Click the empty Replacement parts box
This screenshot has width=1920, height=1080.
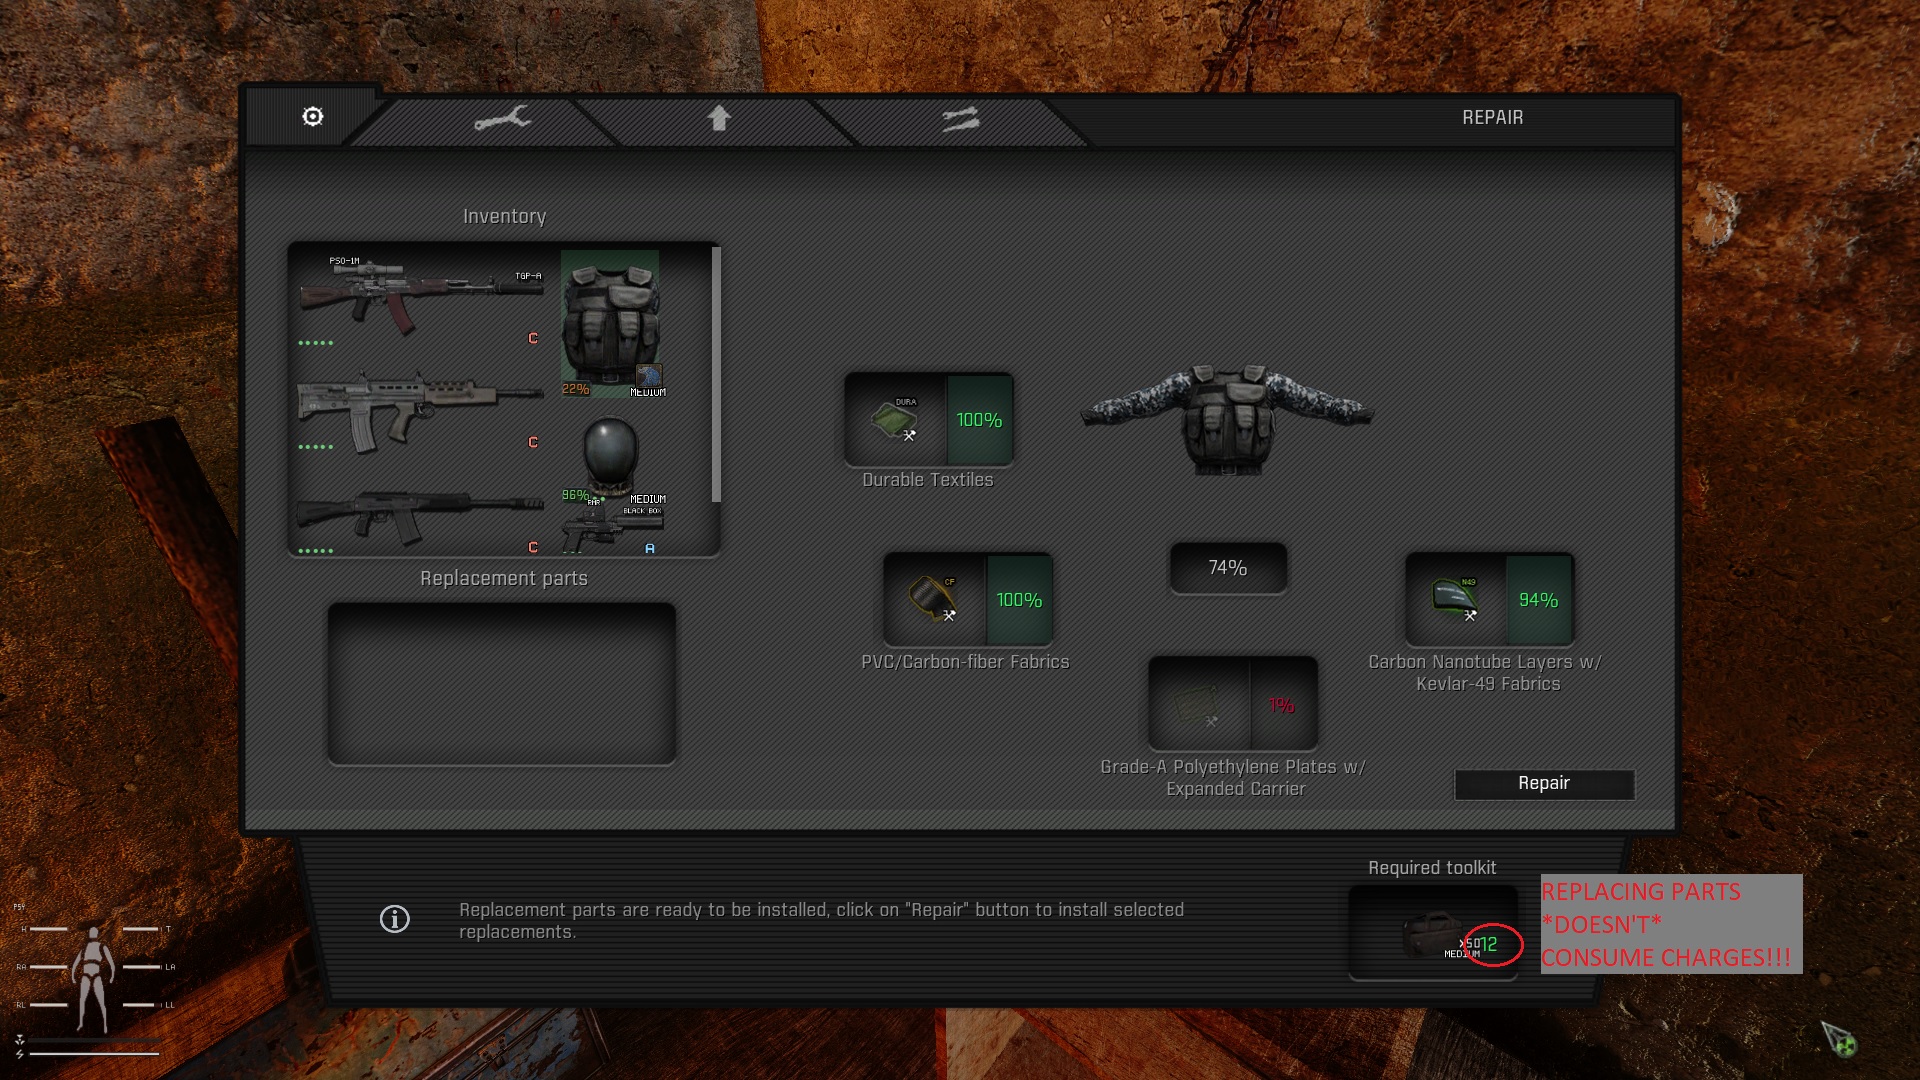pos(502,684)
